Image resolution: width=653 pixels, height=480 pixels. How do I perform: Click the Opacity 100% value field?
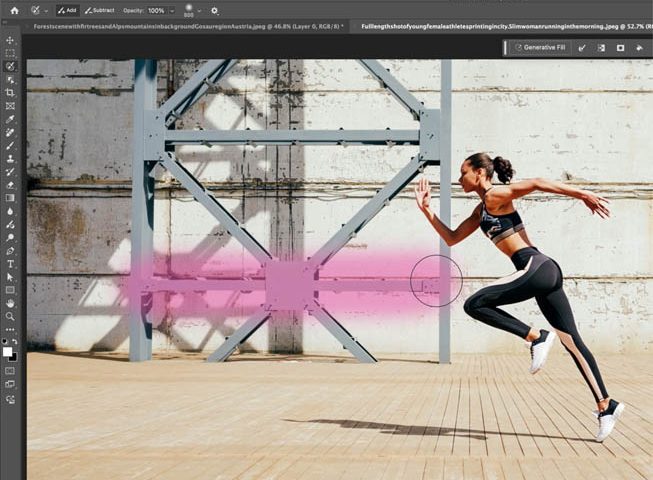click(x=157, y=10)
